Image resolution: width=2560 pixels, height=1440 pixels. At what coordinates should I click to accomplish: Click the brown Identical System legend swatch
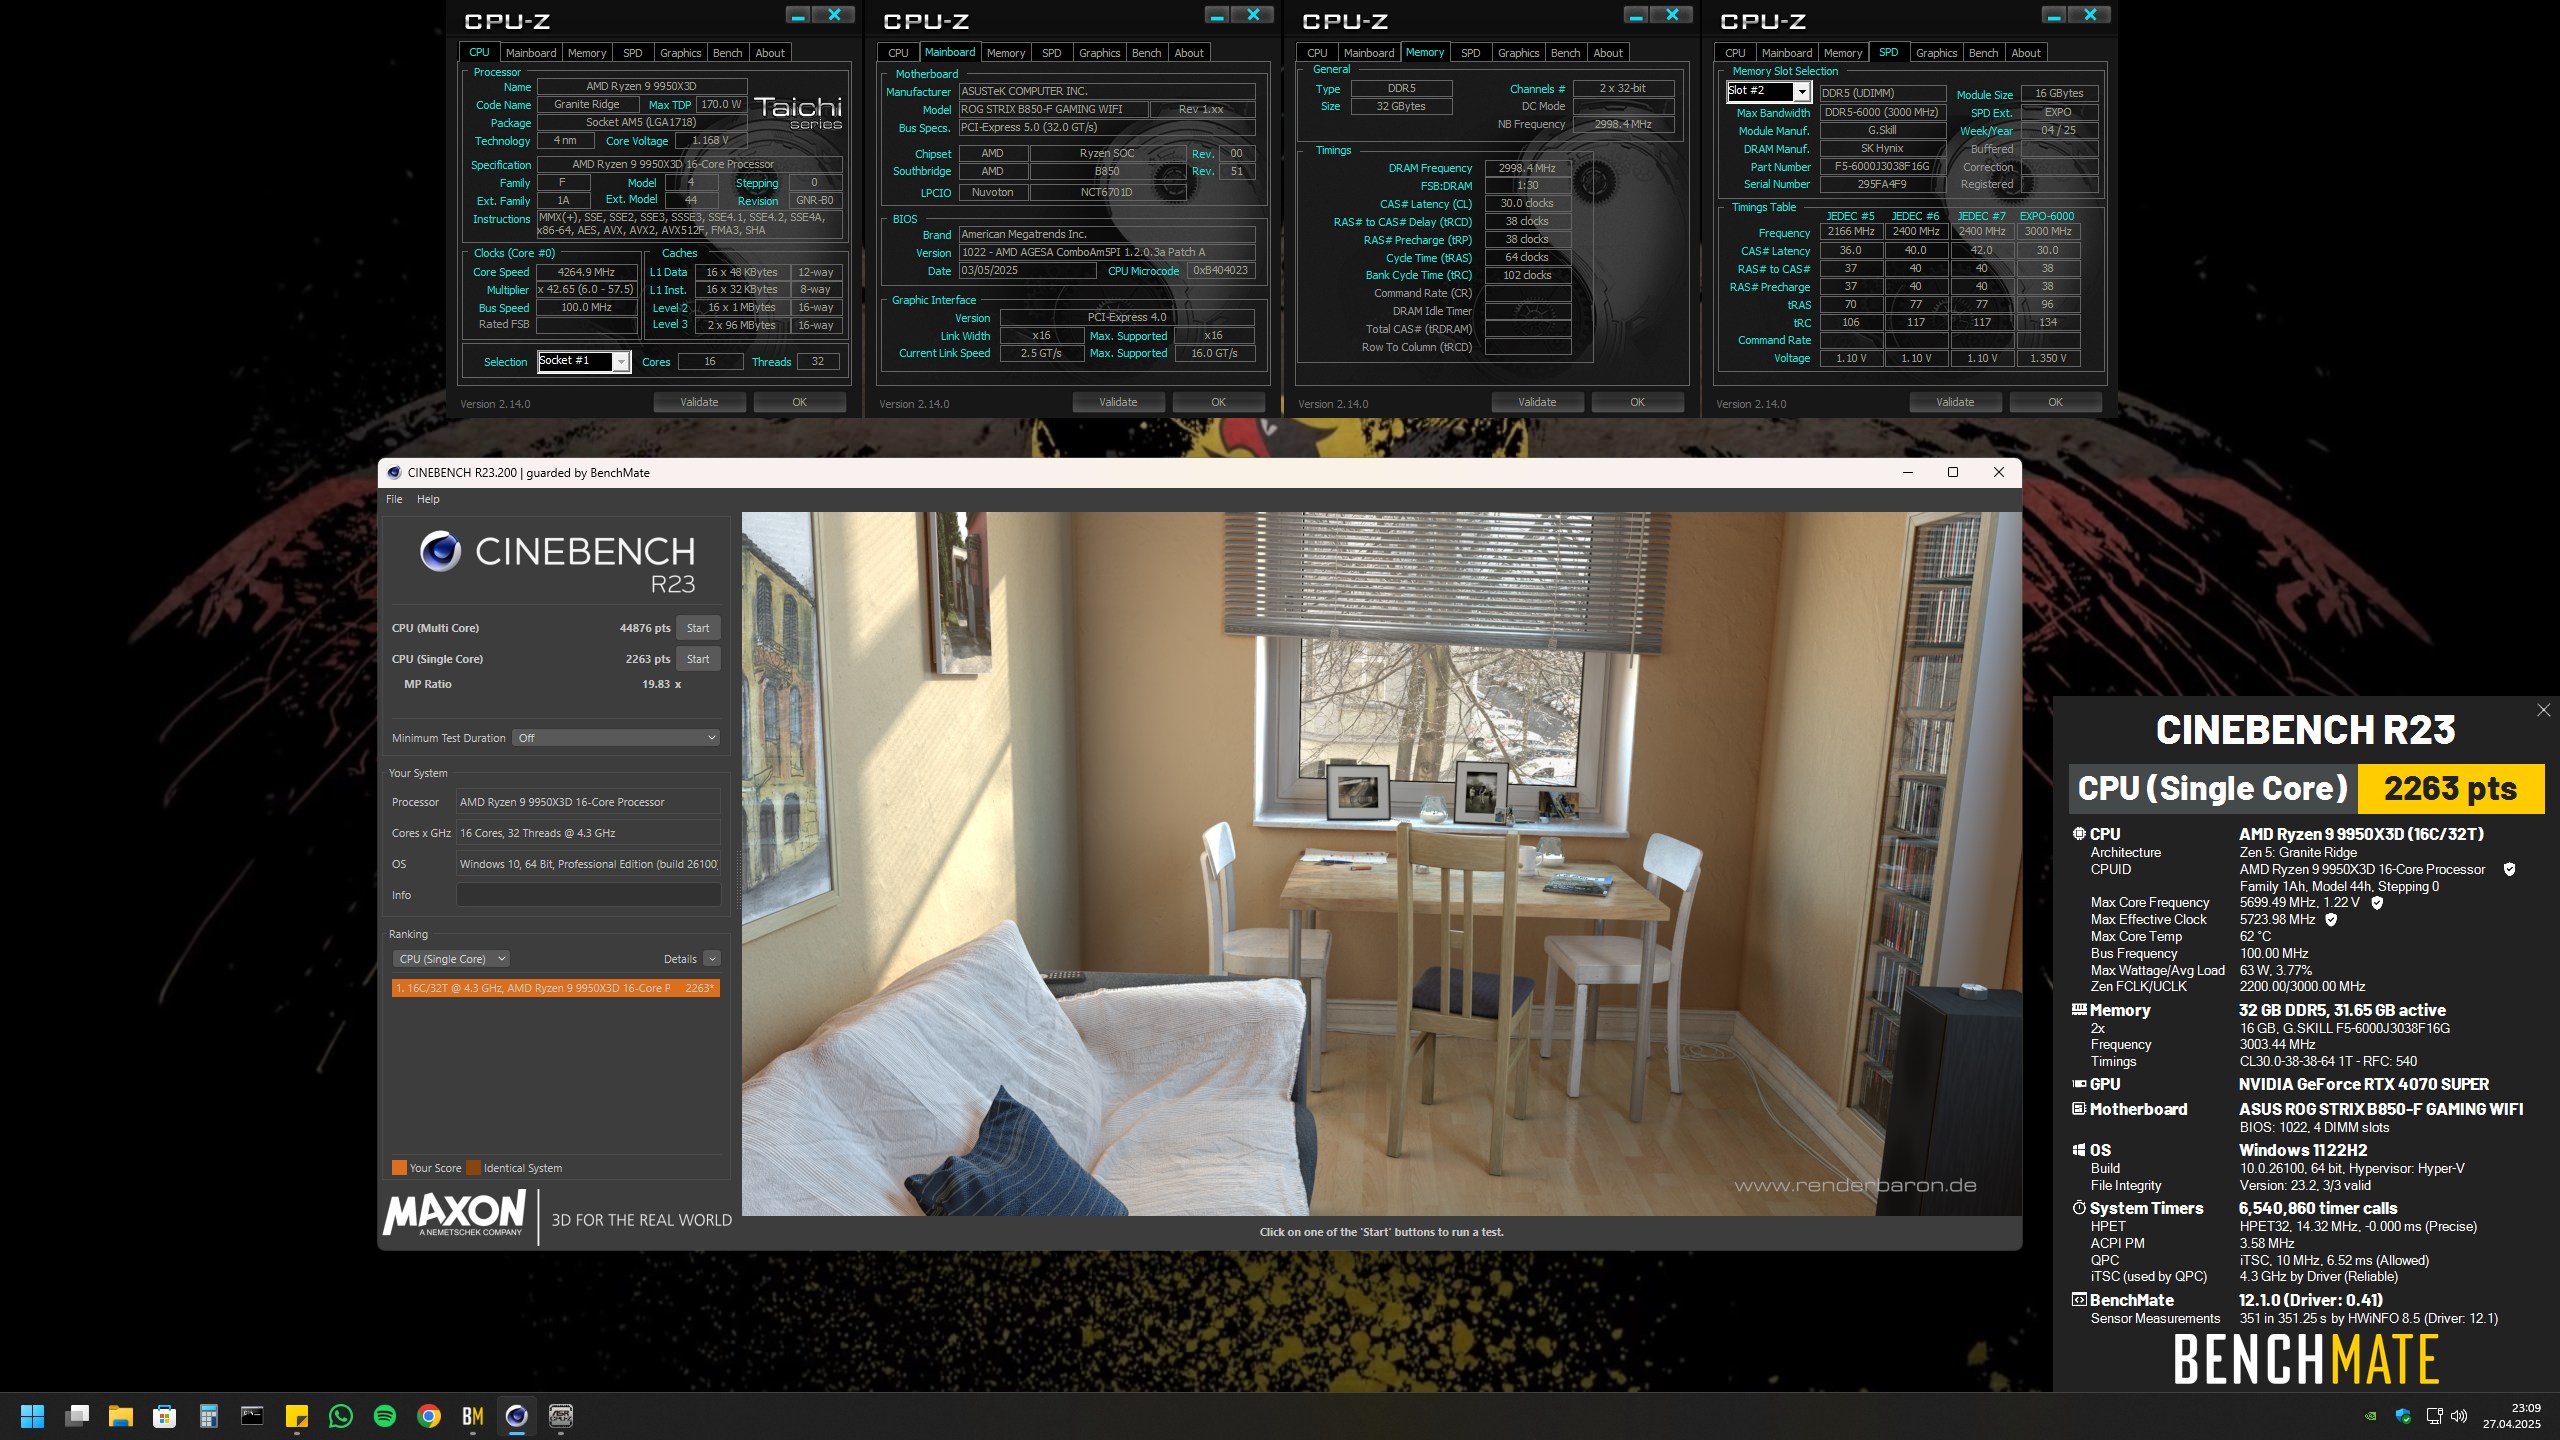473,1168
